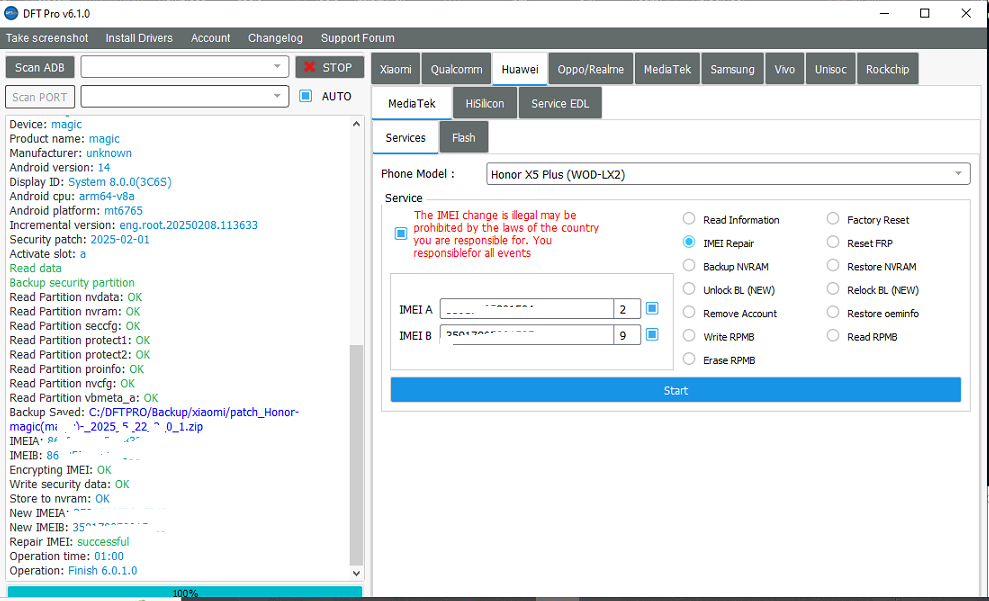
Task: Click the log scrollbar down arrow
Action: point(356,573)
